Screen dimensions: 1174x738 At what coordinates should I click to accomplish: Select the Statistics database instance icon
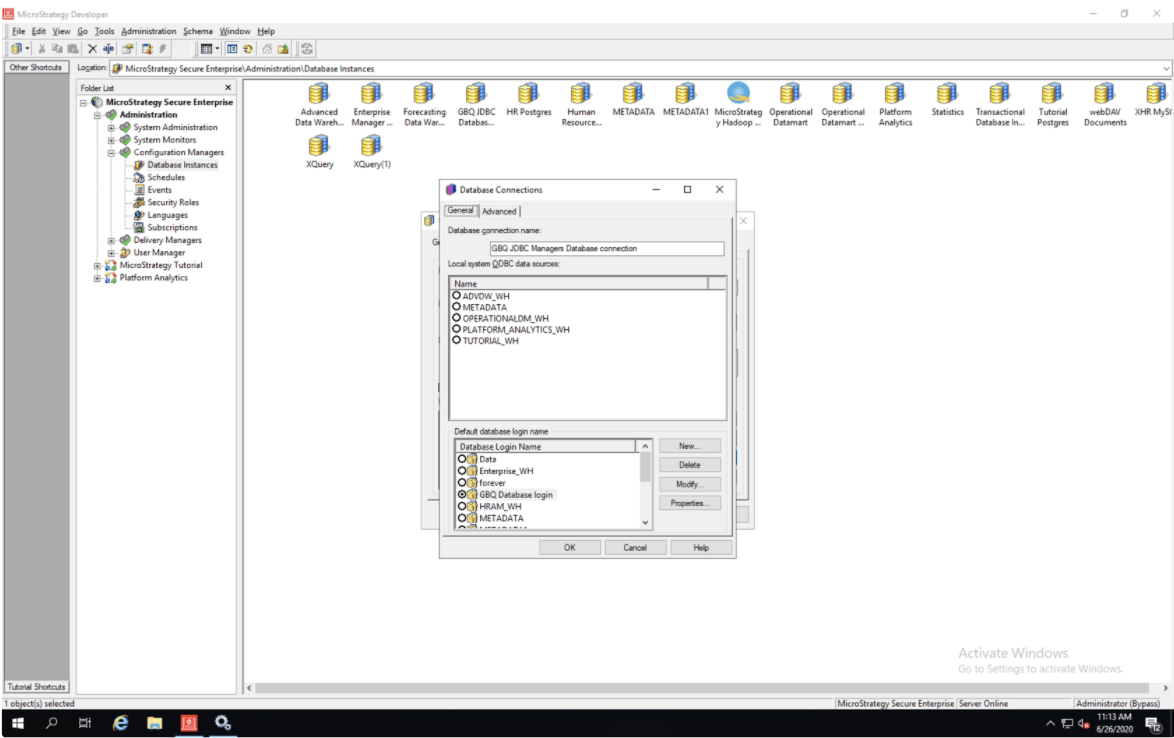coord(947,95)
